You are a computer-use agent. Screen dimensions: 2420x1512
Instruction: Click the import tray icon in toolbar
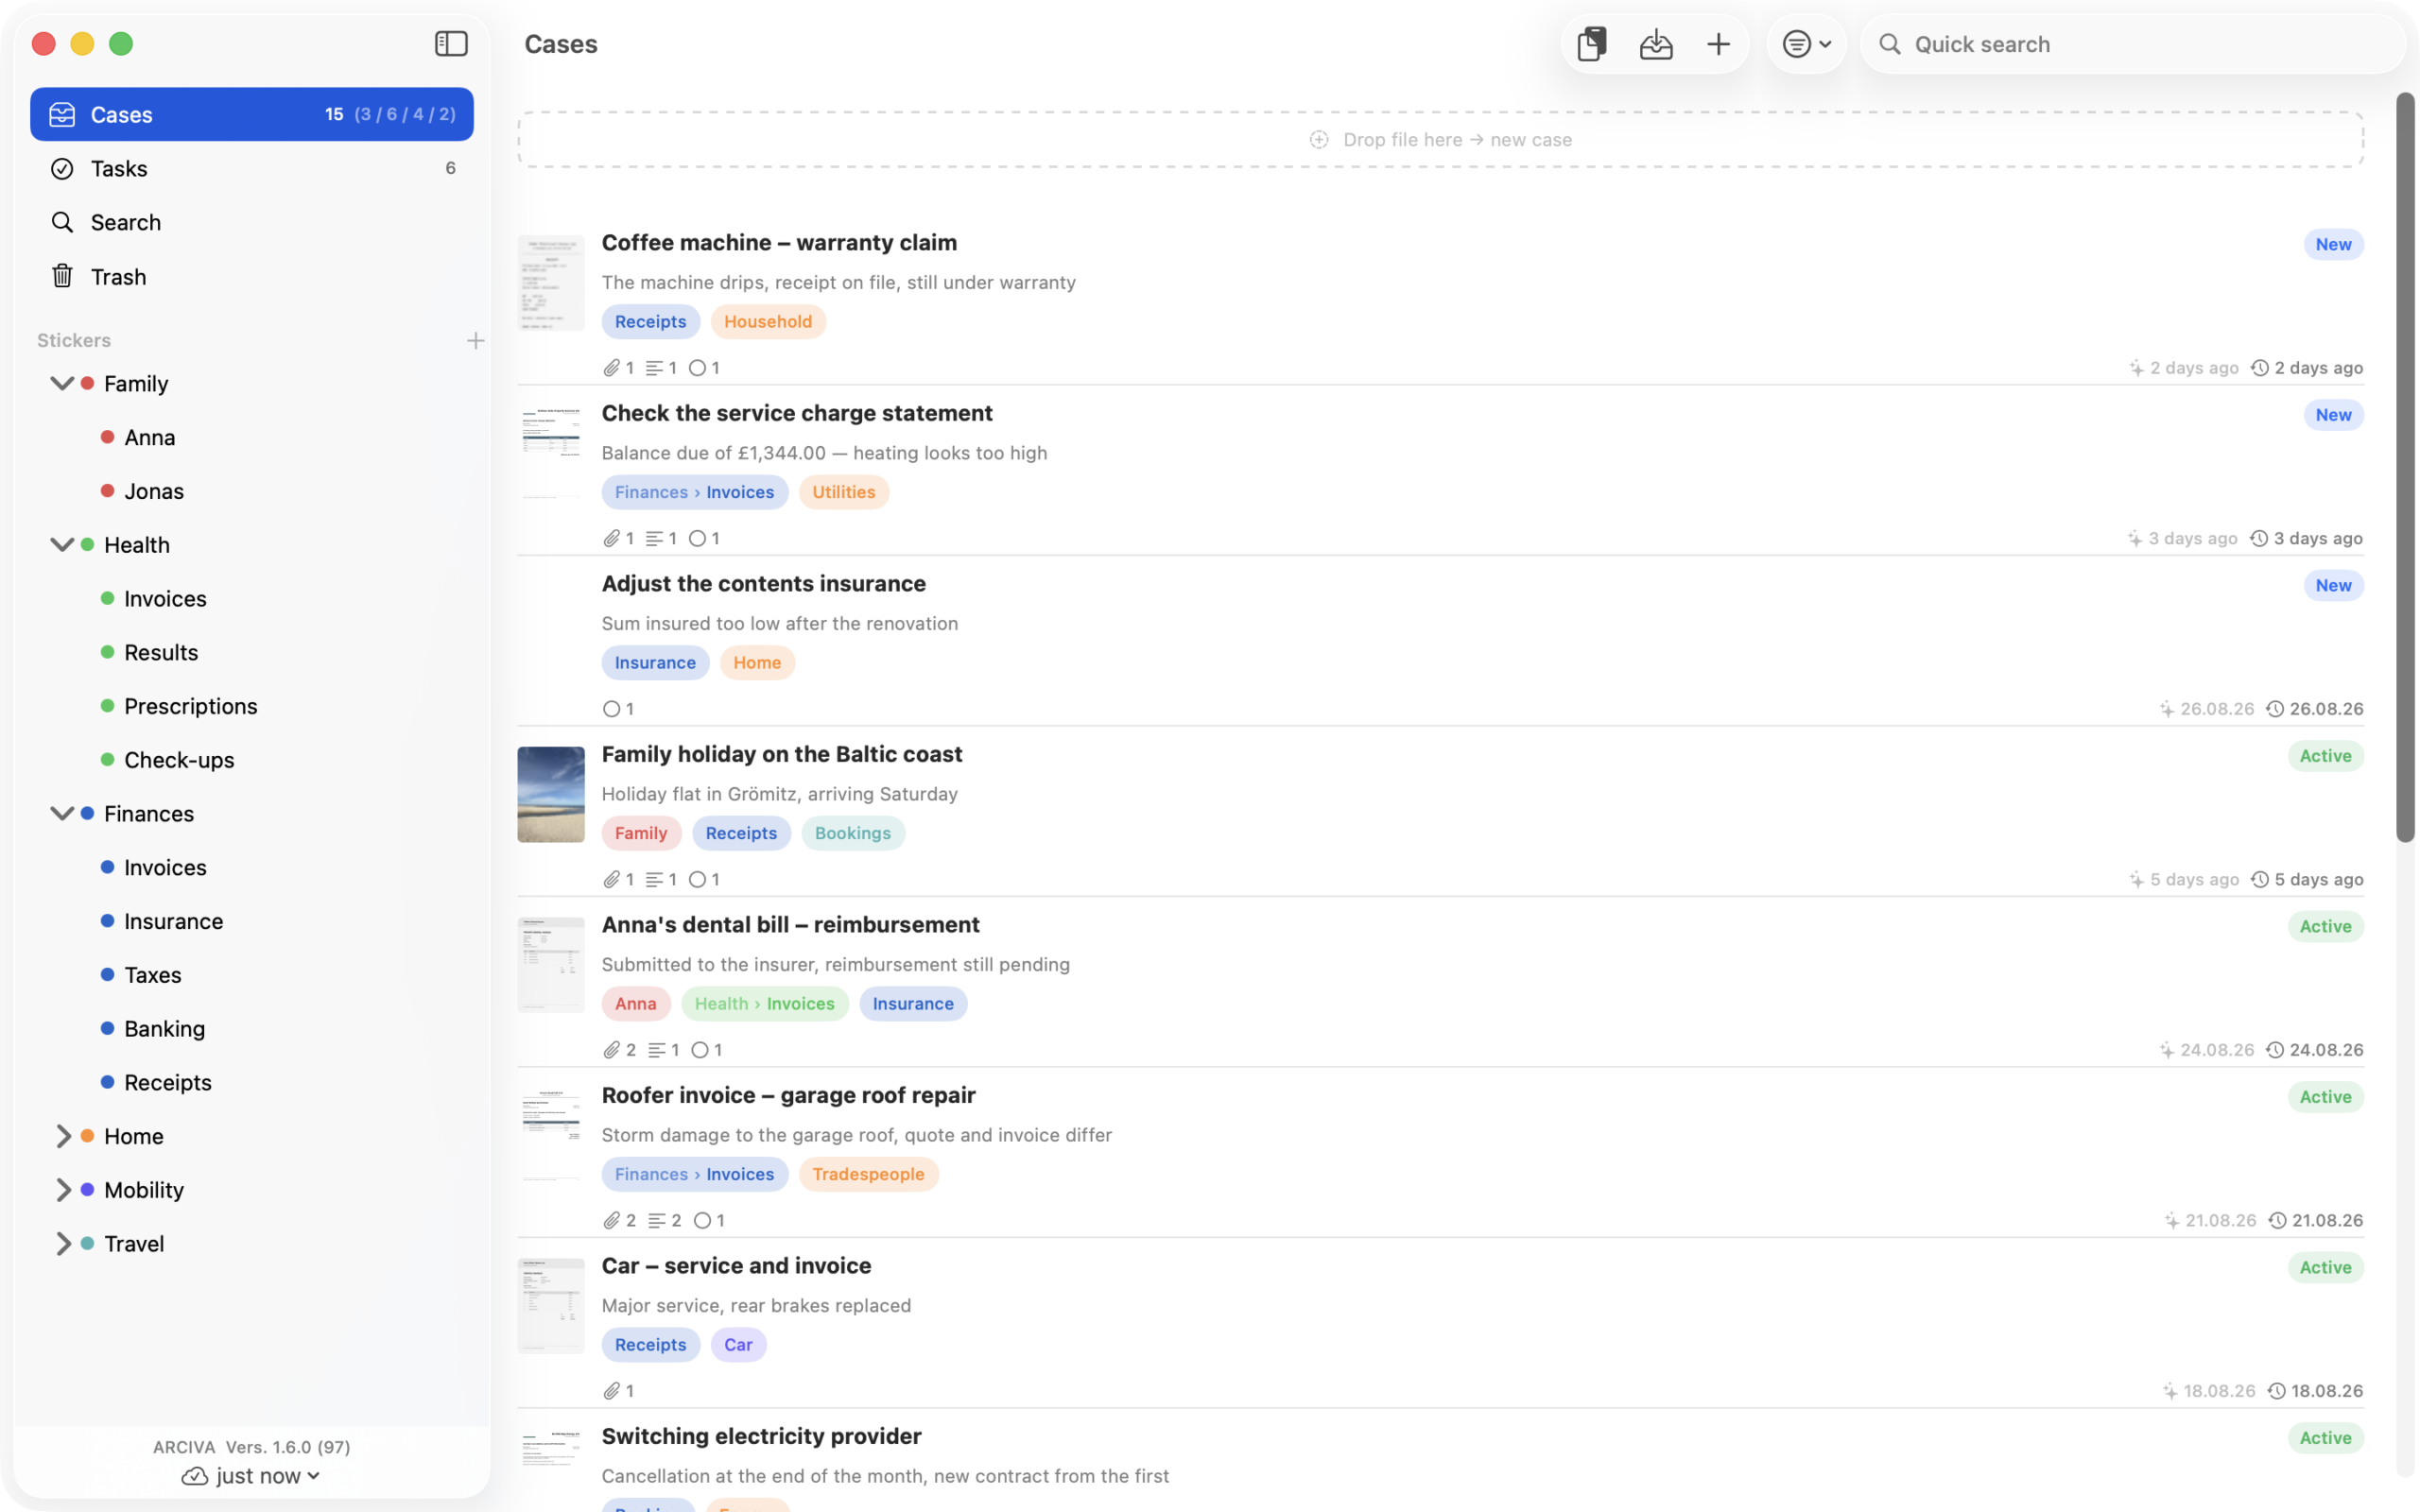click(x=1656, y=44)
